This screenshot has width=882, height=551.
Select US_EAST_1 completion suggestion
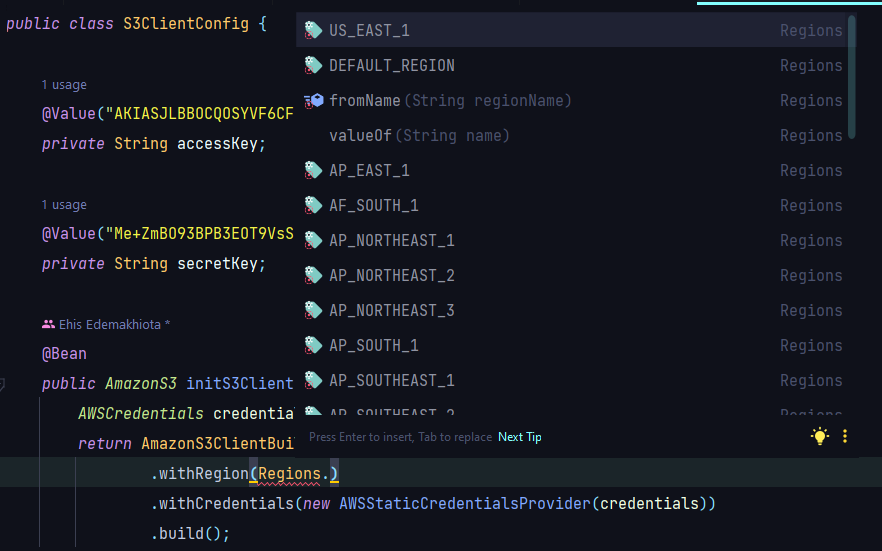pyautogui.click(x=572, y=30)
